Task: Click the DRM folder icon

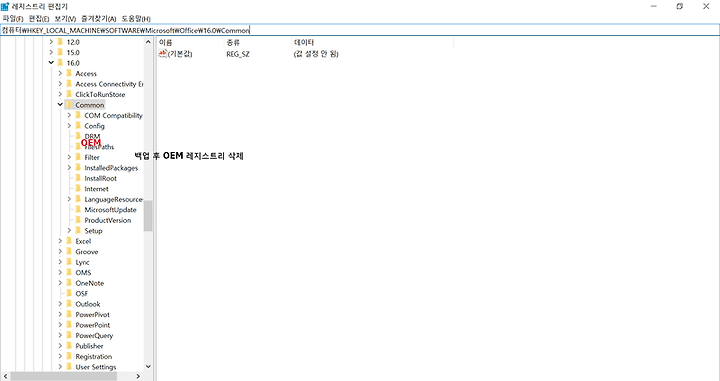Action: point(78,136)
